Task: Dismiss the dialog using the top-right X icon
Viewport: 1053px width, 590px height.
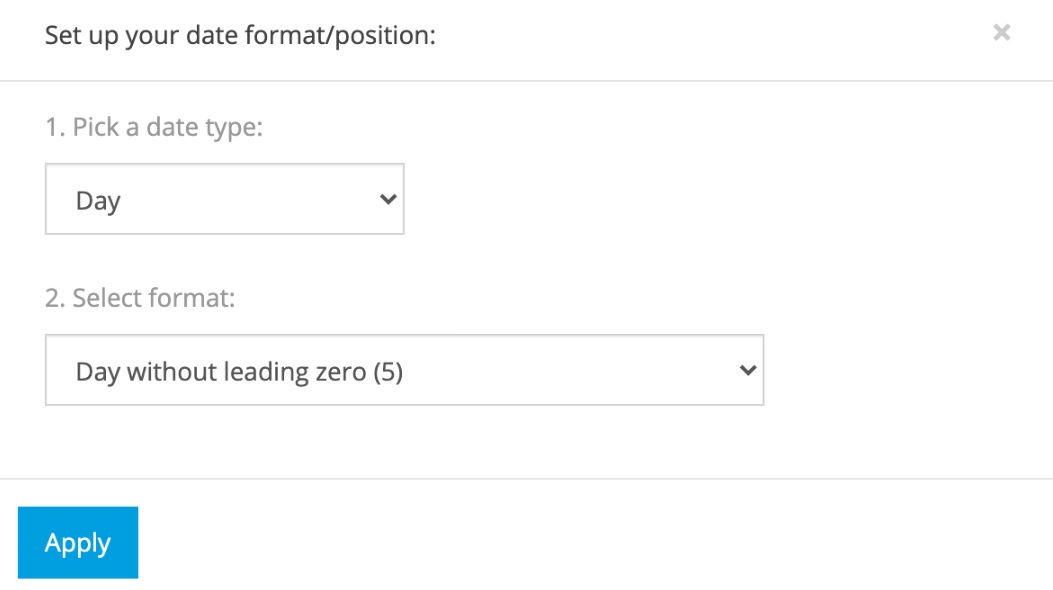Action: click(1001, 33)
